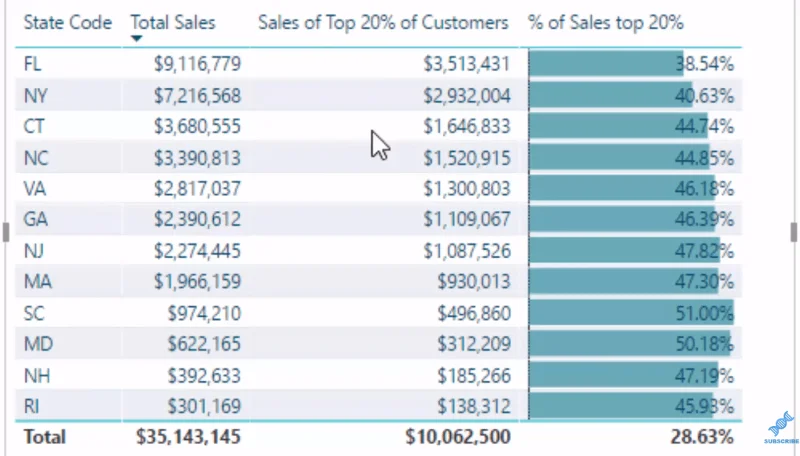Sort by the Total Sales column header

(x=173, y=22)
